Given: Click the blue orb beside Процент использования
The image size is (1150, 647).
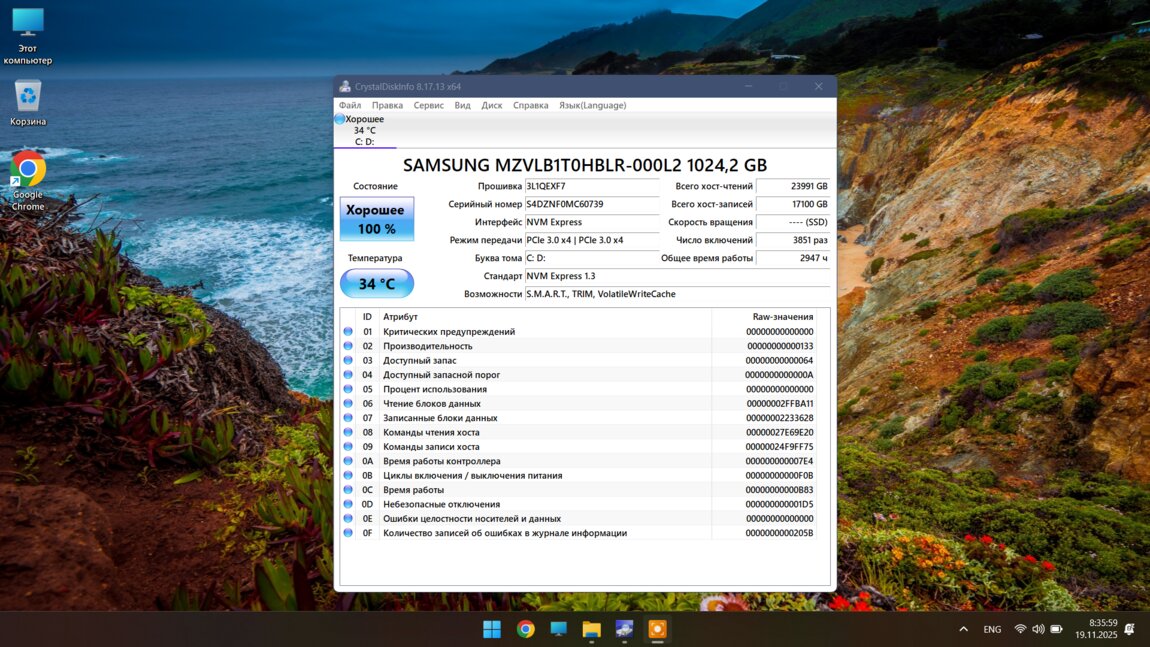Looking at the screenshot, I should [x=348, y=389].
